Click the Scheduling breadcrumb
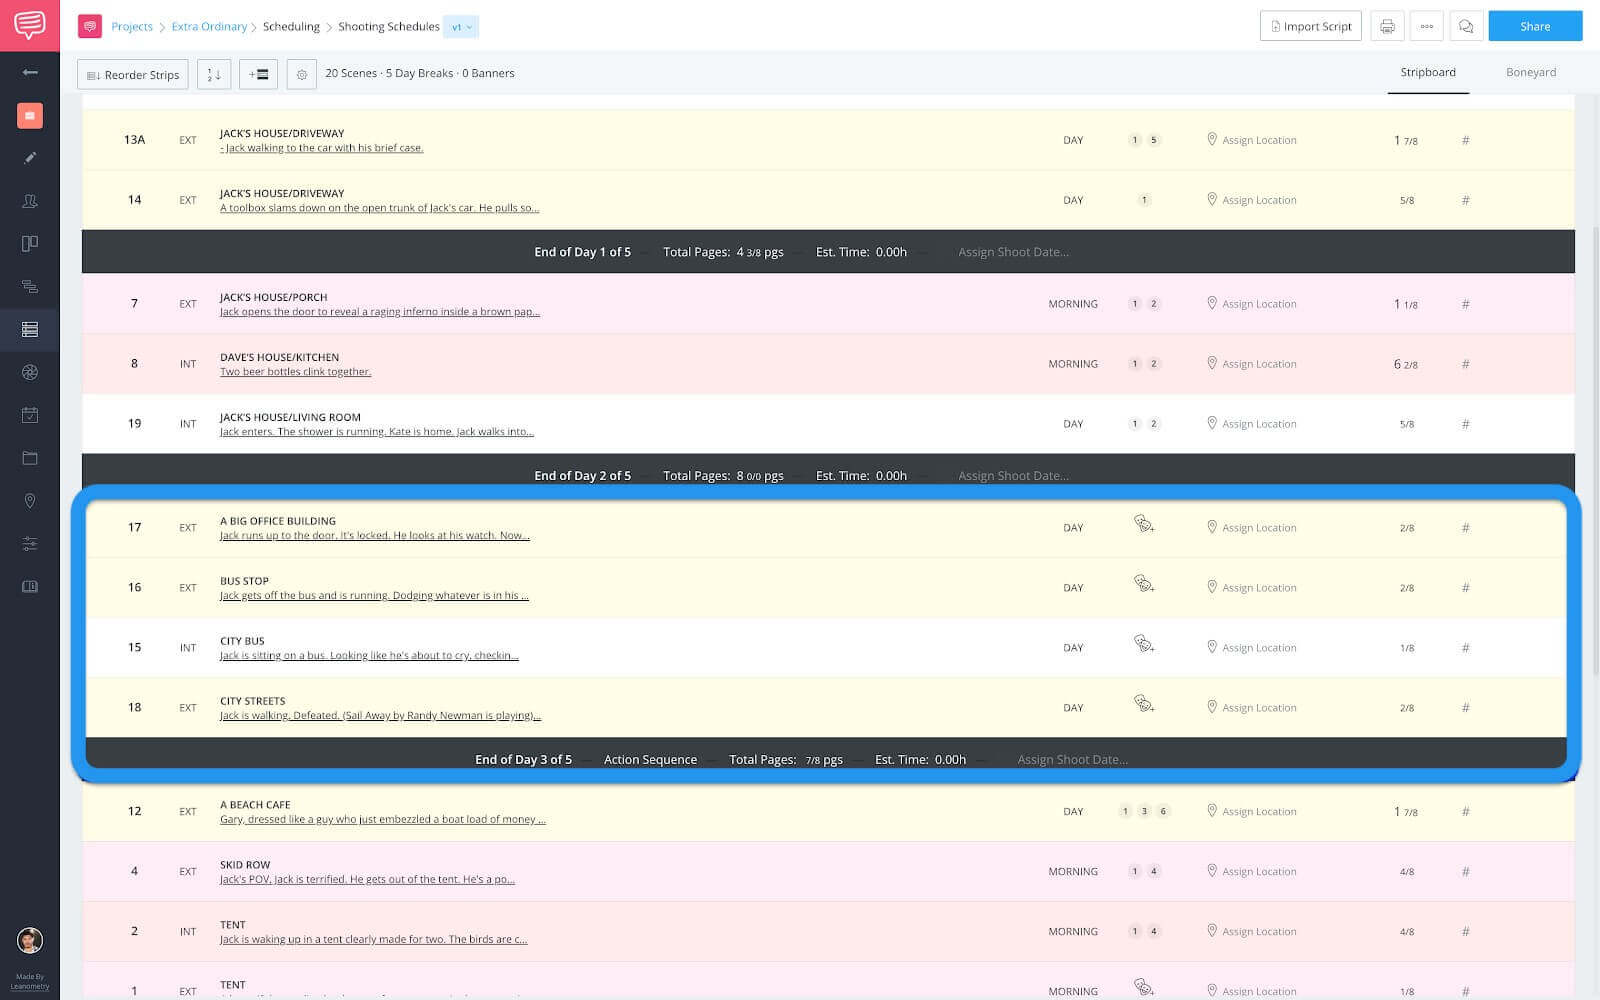The image size is (1600, 1000). tap(291, 27)
